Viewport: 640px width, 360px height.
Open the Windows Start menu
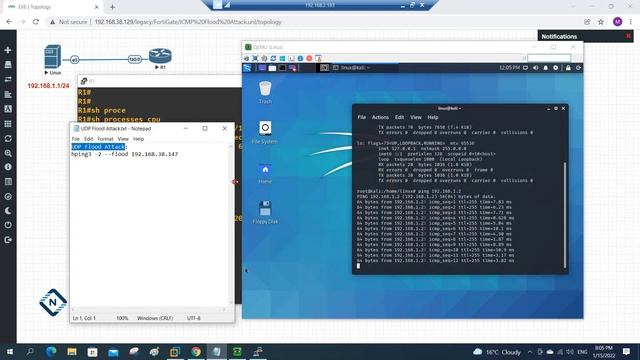(x=9, y=351)
